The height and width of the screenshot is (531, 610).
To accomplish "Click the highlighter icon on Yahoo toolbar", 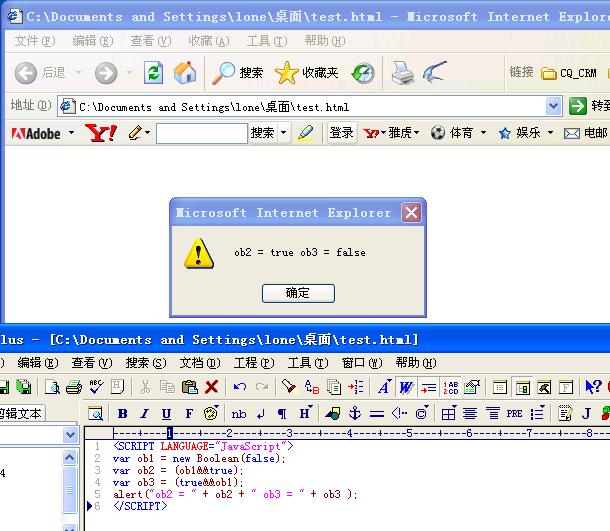I will [x=306, y=133].
